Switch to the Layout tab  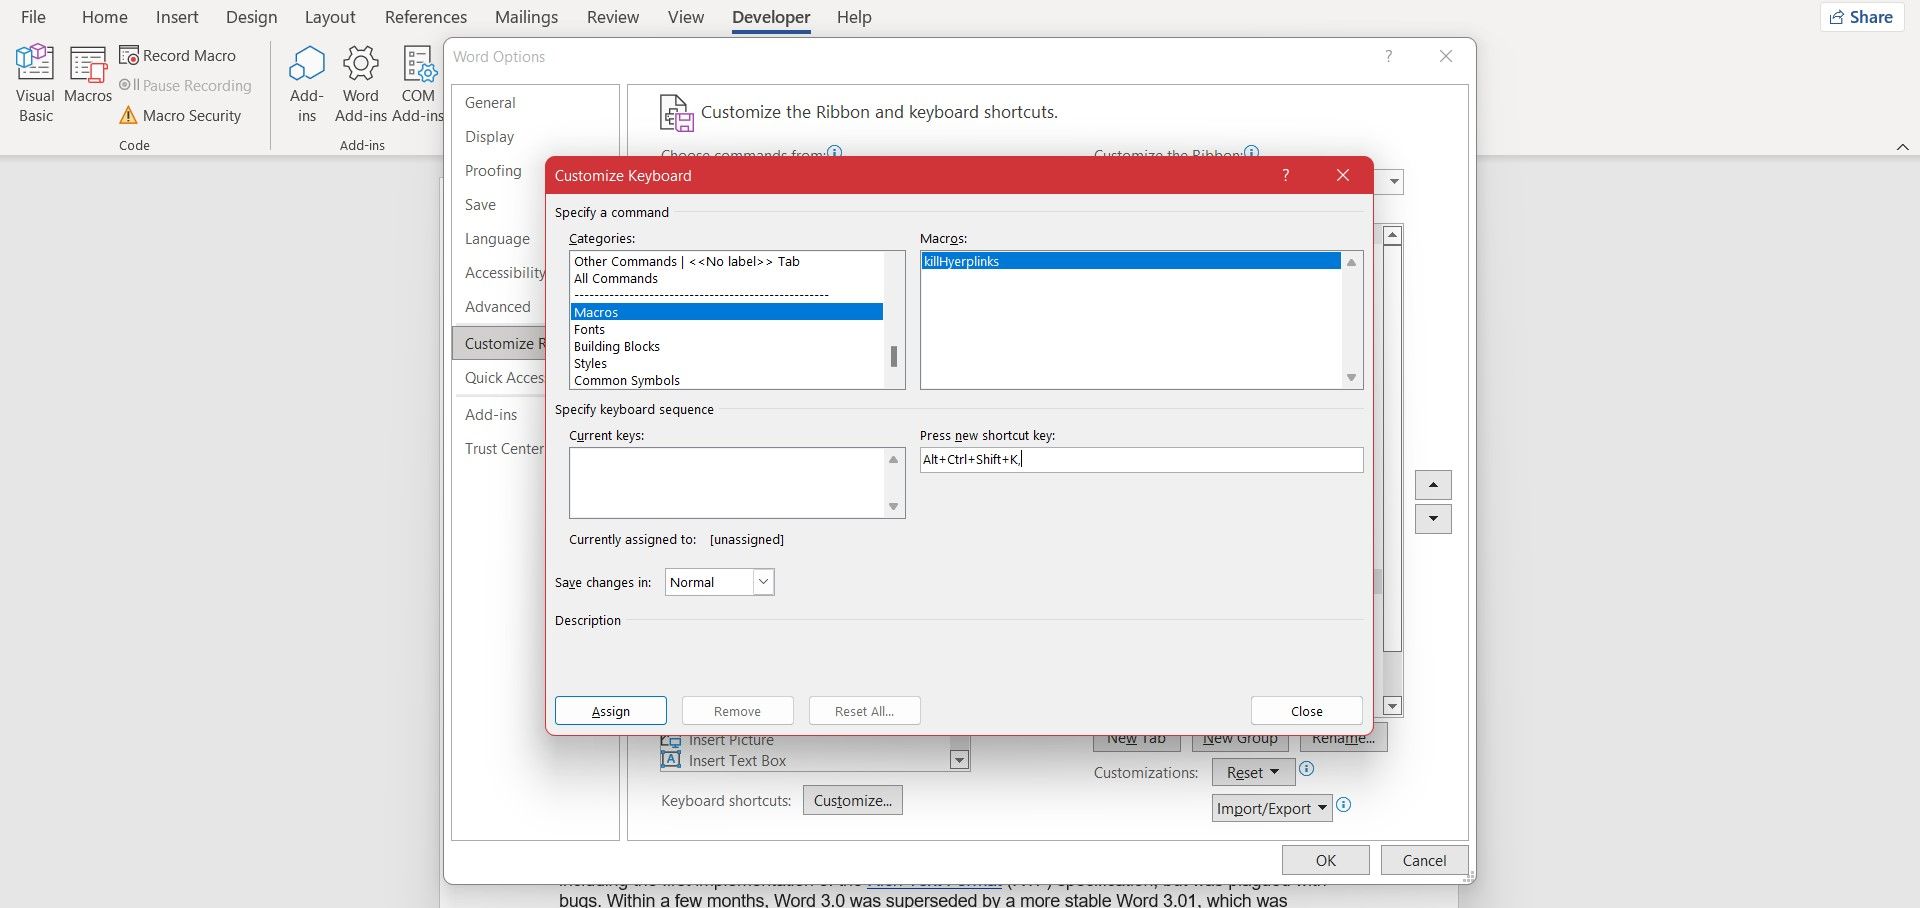330,17
